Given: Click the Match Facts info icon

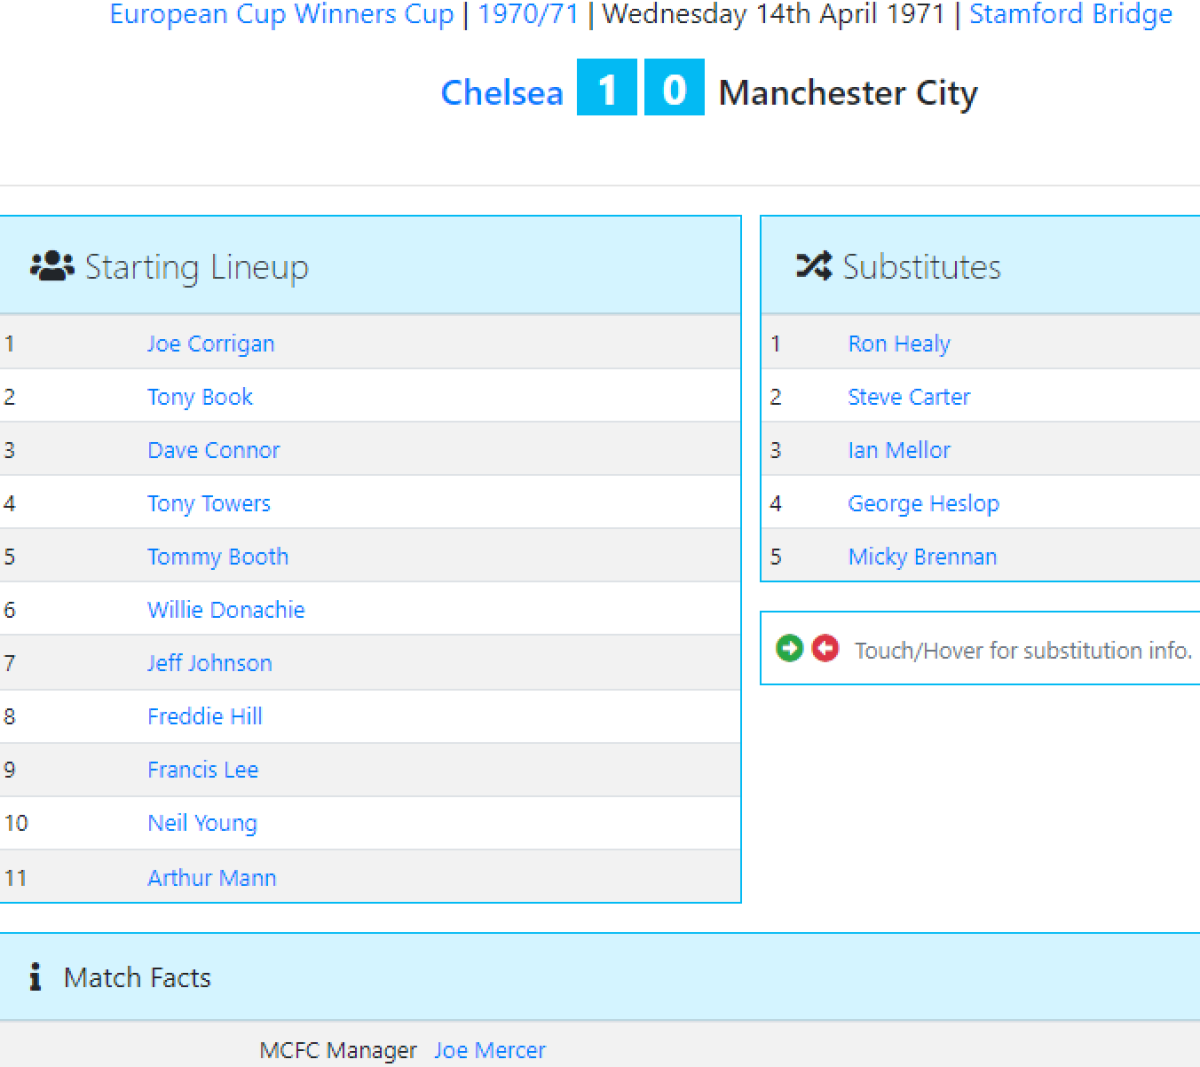Looking at the screenshot, I should pos(36,977).
